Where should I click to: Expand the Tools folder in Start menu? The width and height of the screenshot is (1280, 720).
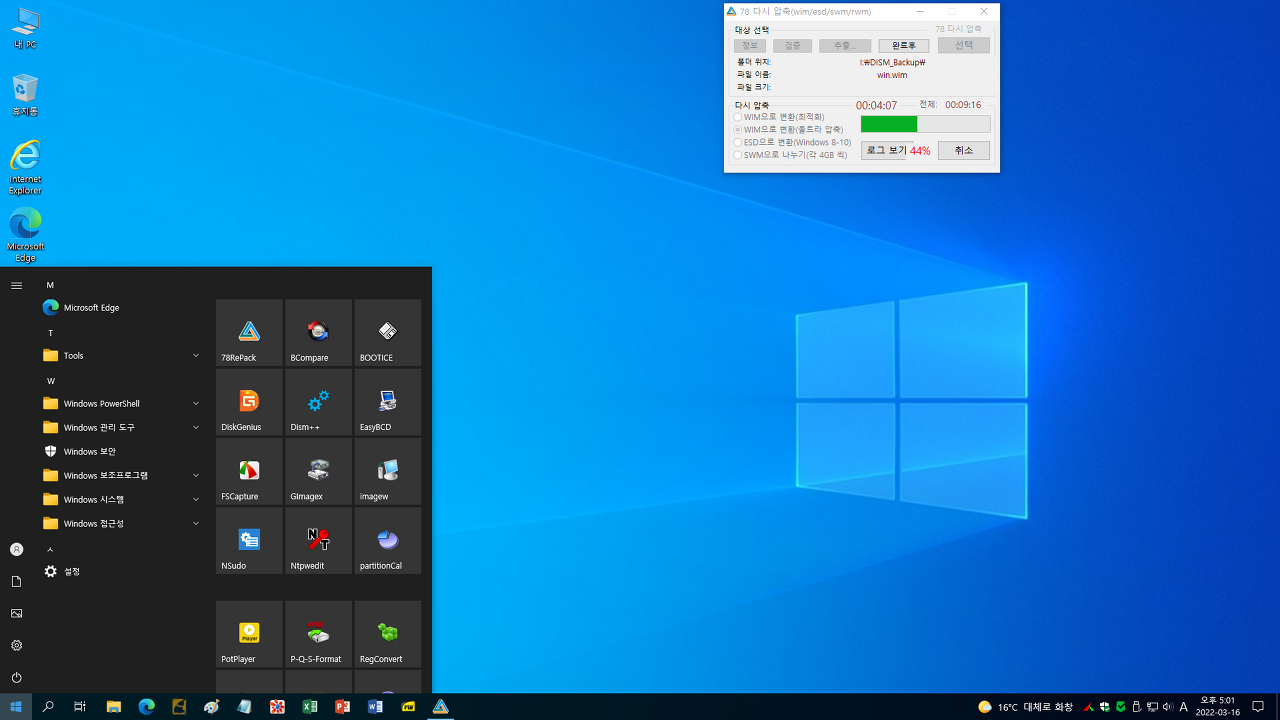coord(122,355)
